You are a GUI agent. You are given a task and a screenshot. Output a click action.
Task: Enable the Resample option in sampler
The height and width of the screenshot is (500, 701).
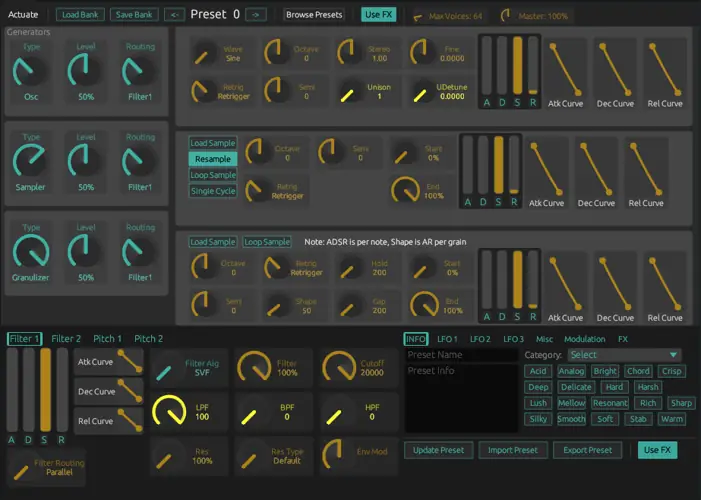tap(212, 159)
